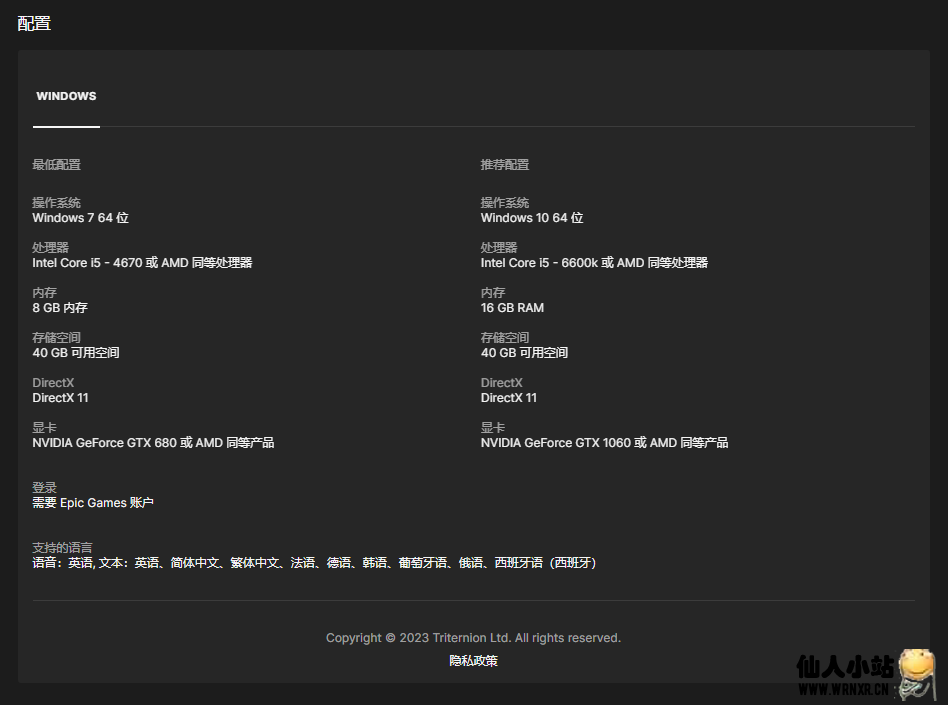Click the 8 GB 内存 value

coord(60,308)
